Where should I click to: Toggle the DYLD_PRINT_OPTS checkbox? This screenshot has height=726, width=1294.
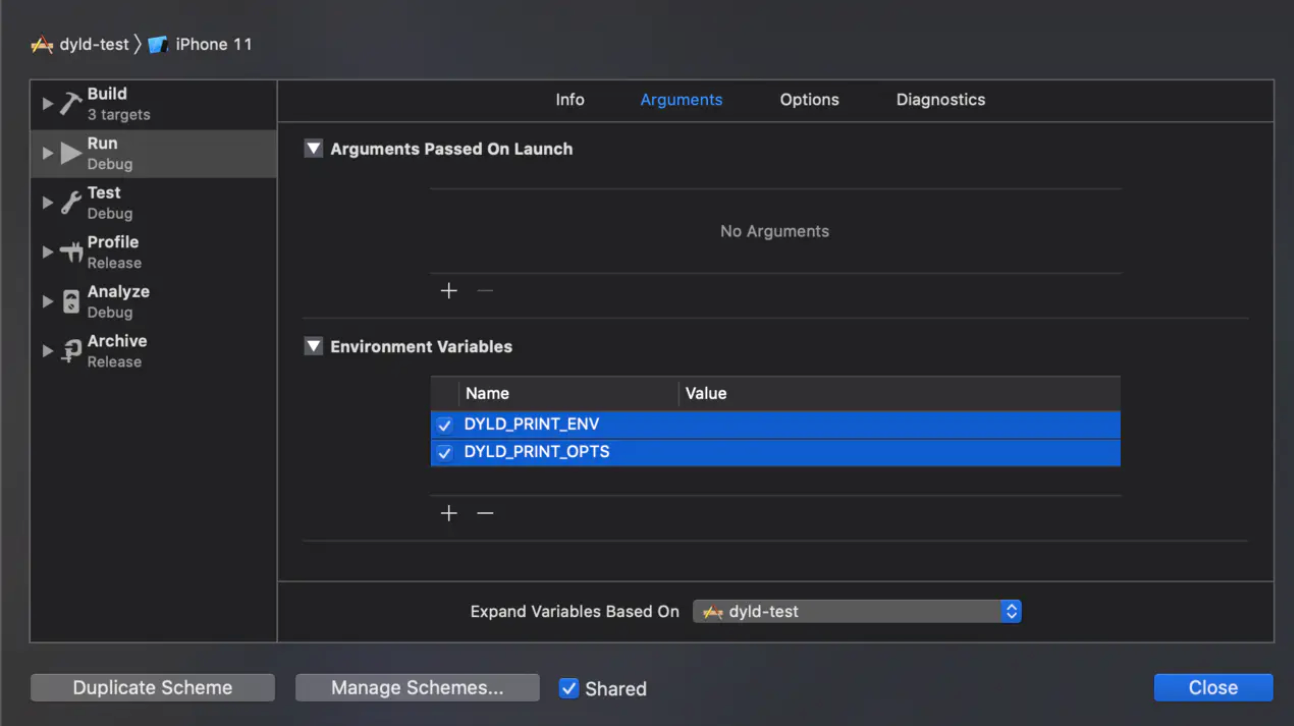pyautogui.click(x=445, y=452)
